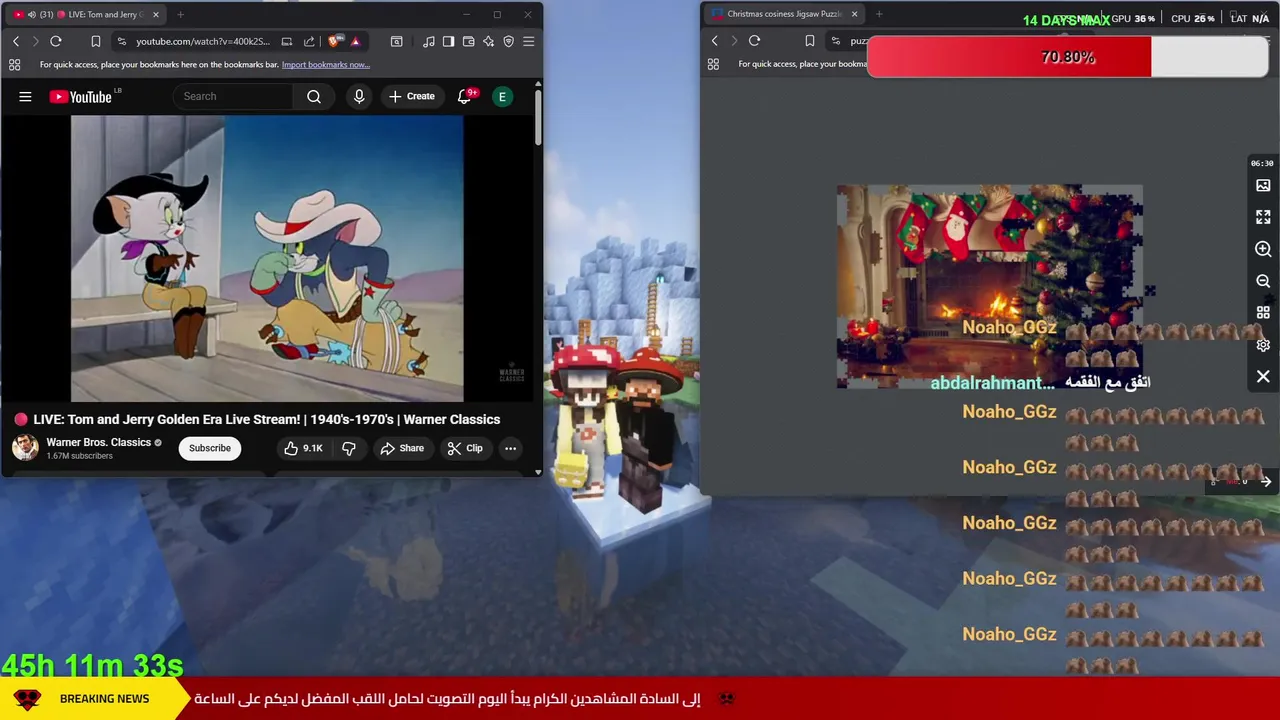Bookmark the puzzle page
The height and width of the screenshot is (720, 1280).
[x=809, y=41]
